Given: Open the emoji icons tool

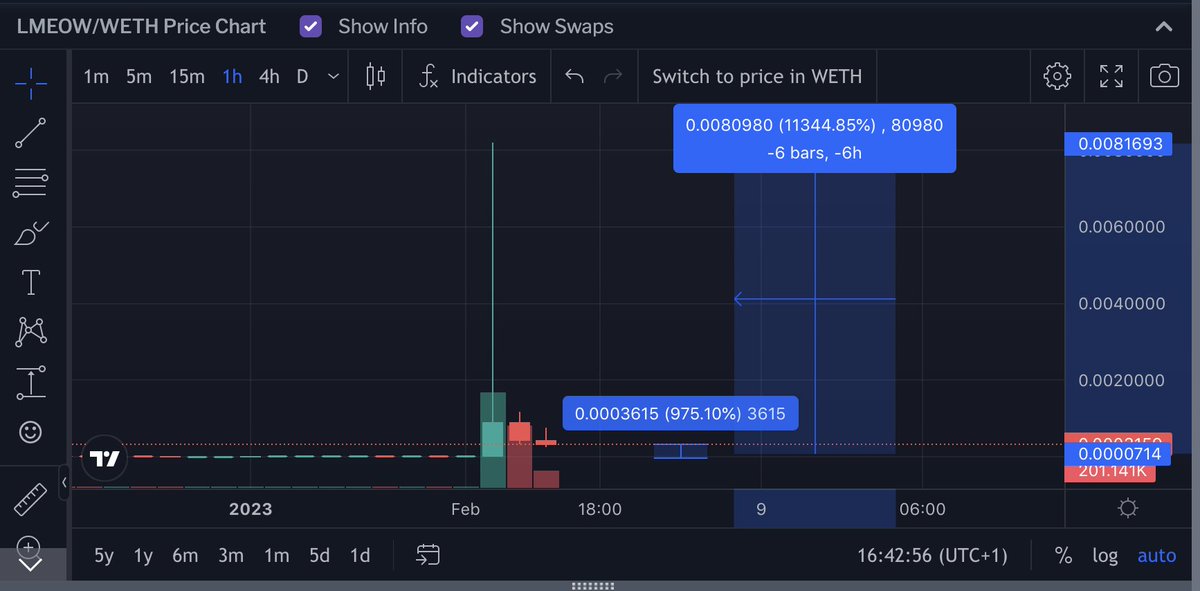Looking at the screenshot, I should (x=31, y=432).
